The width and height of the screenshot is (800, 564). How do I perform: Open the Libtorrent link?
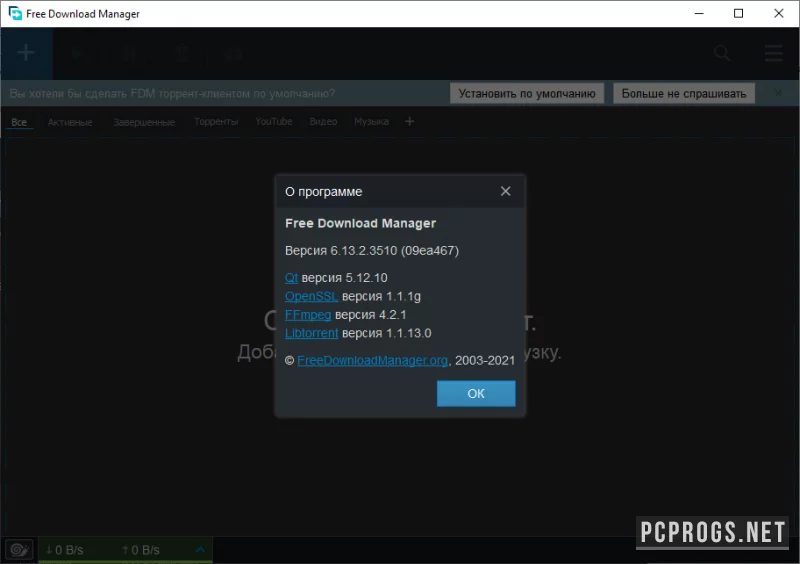pyautogui.click(x=312, y=333)
